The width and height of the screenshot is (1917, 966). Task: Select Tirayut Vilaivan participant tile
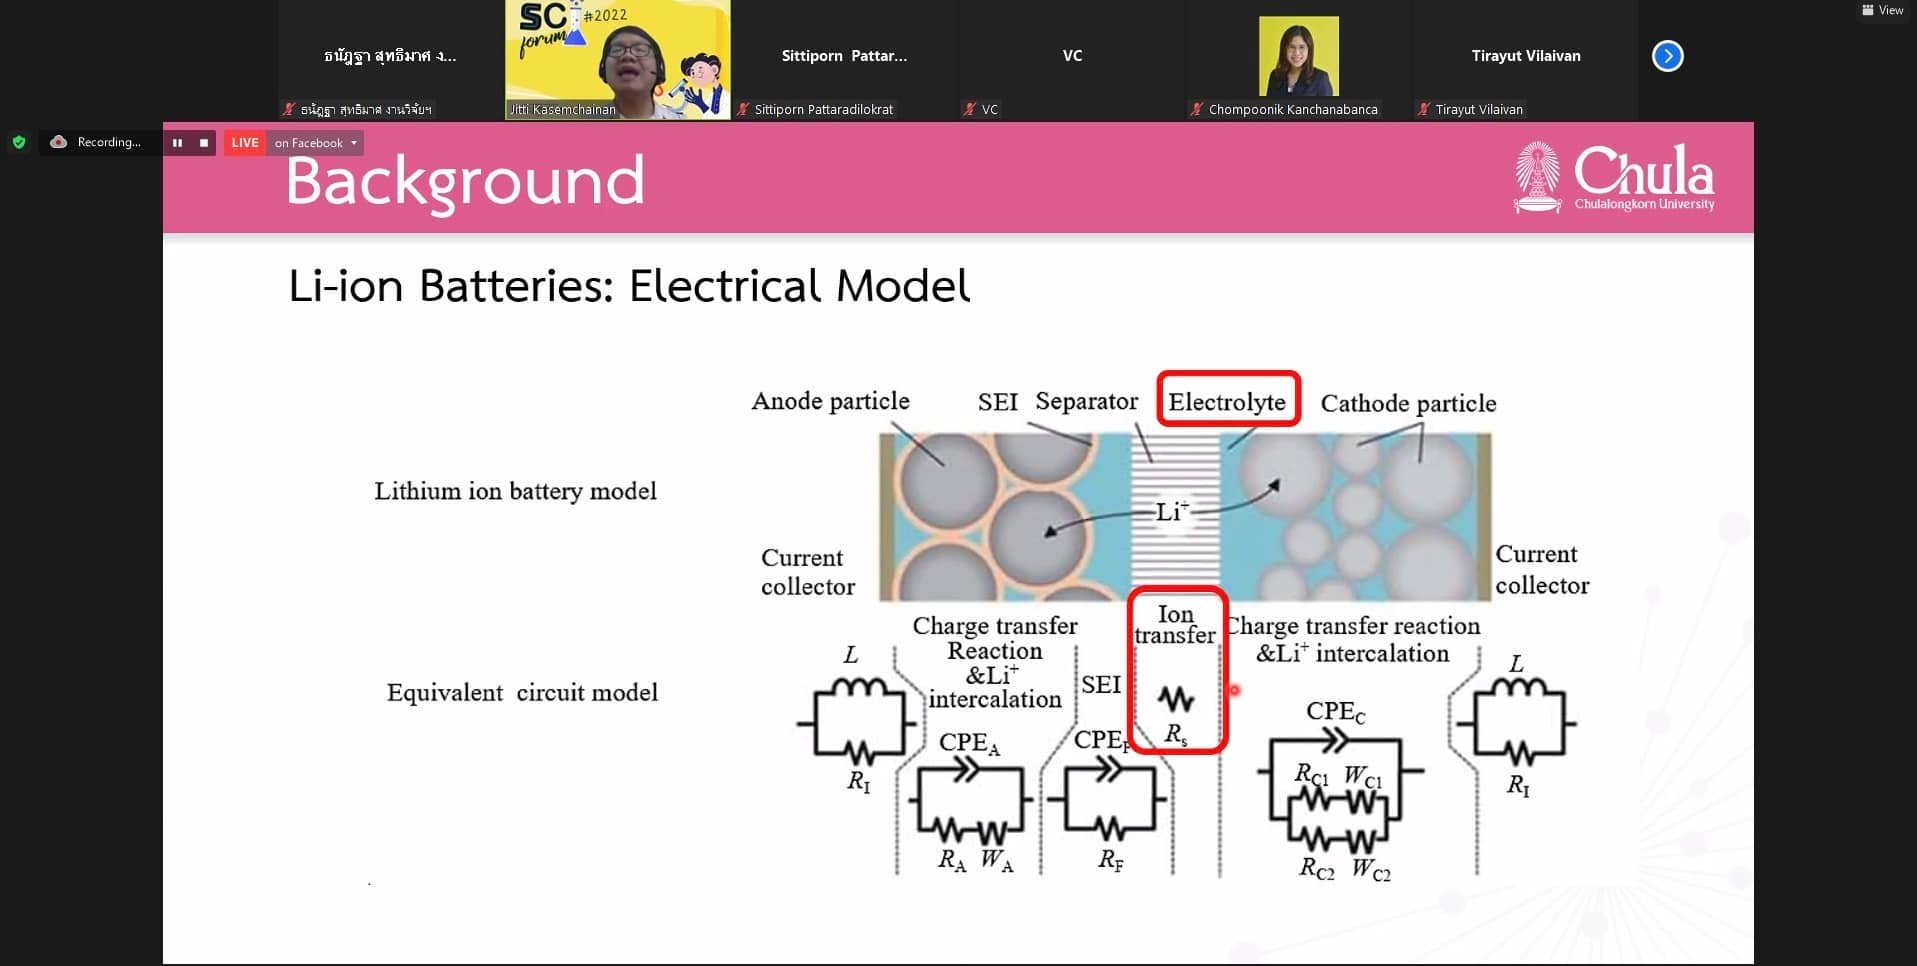pyautogui.click(x=1525, y=60)
